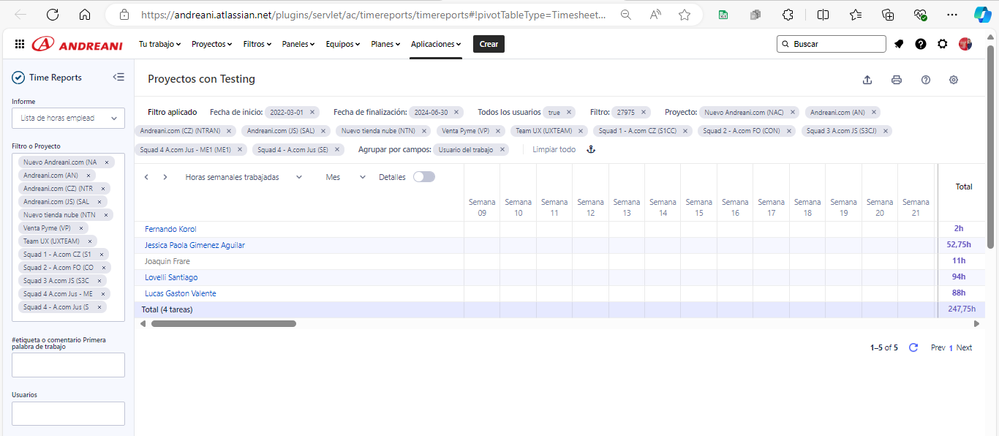Open Horas semanales trabajadas dropdown

(x=243, y=177)
